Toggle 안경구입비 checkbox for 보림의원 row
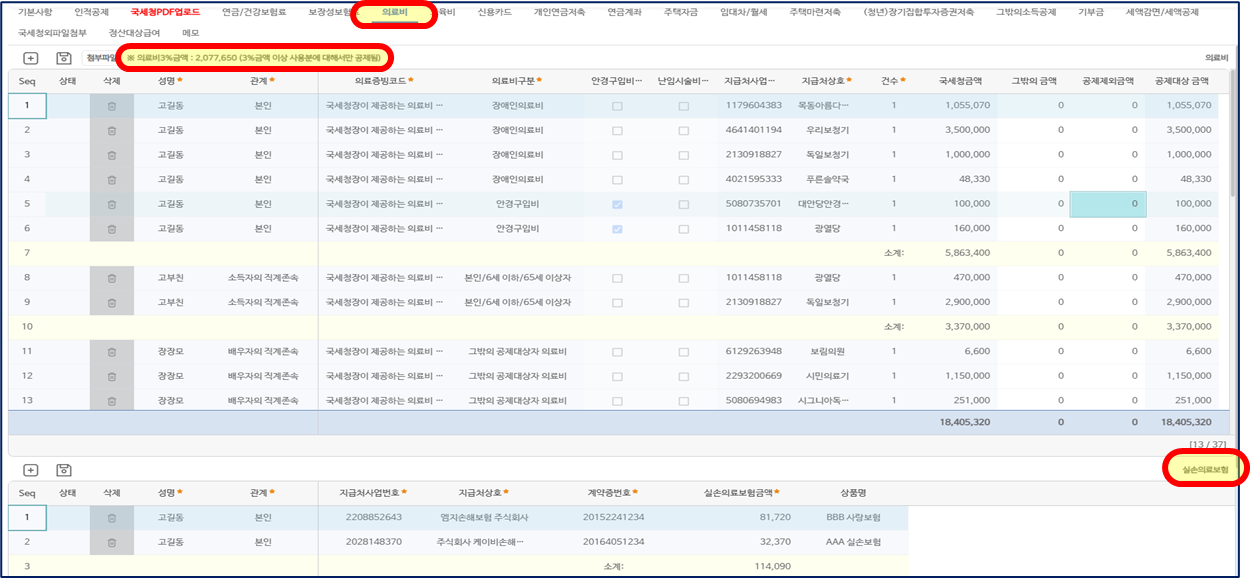 point(617,351)
